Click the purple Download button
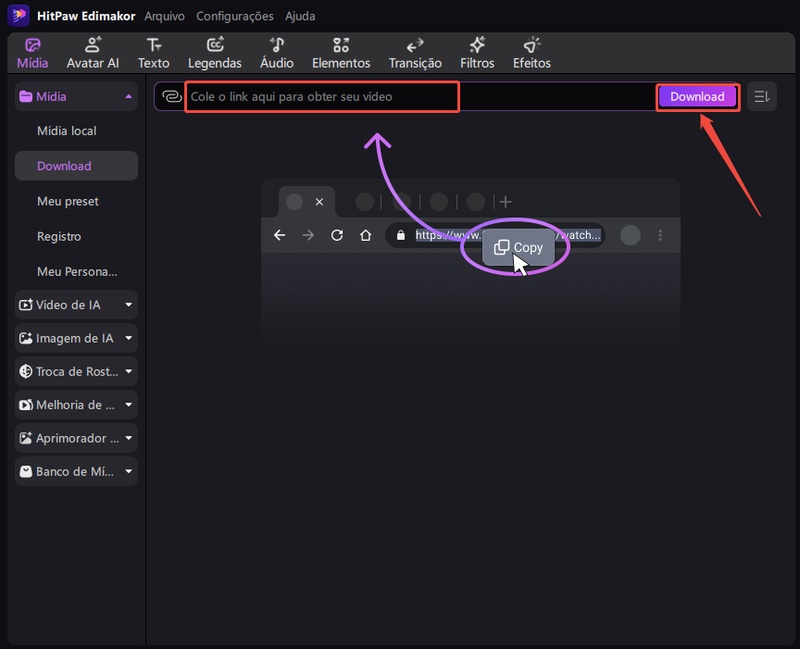800x649 pixels. (697, 96)
